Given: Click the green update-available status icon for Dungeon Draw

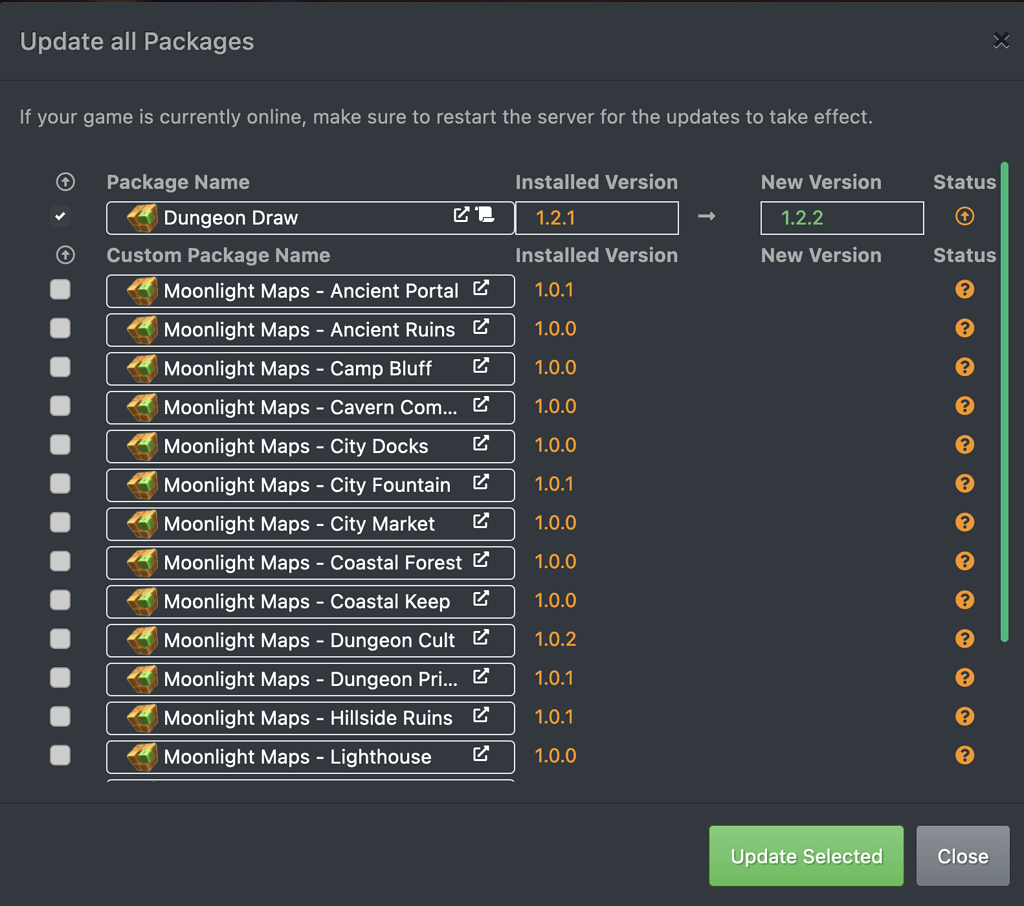Looking at the screenshot, I should point(964,216).
